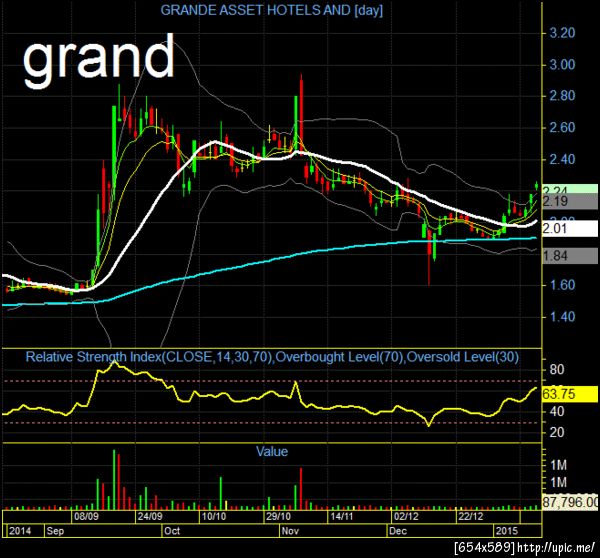Click the tall red candlestick spike in early November

click(301, 115)
